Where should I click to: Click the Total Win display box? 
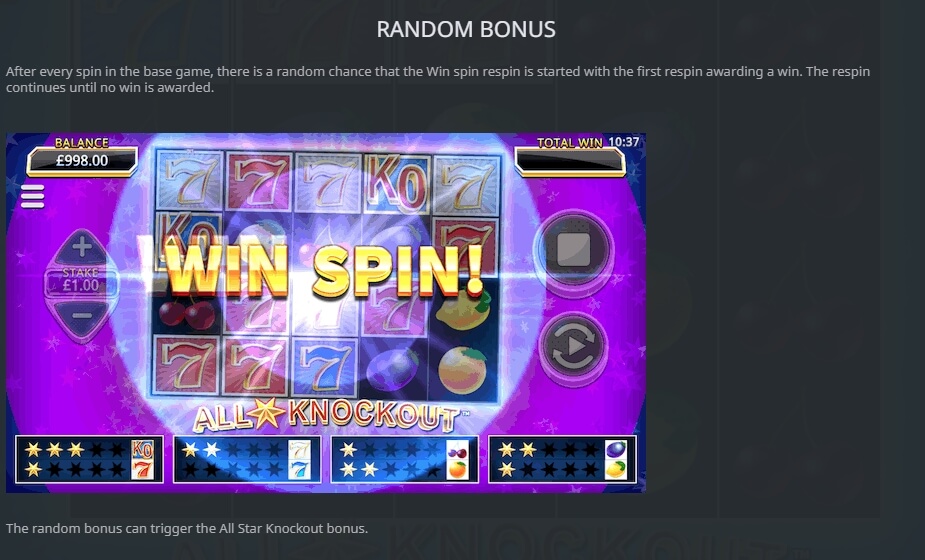[x=570, y=161]
